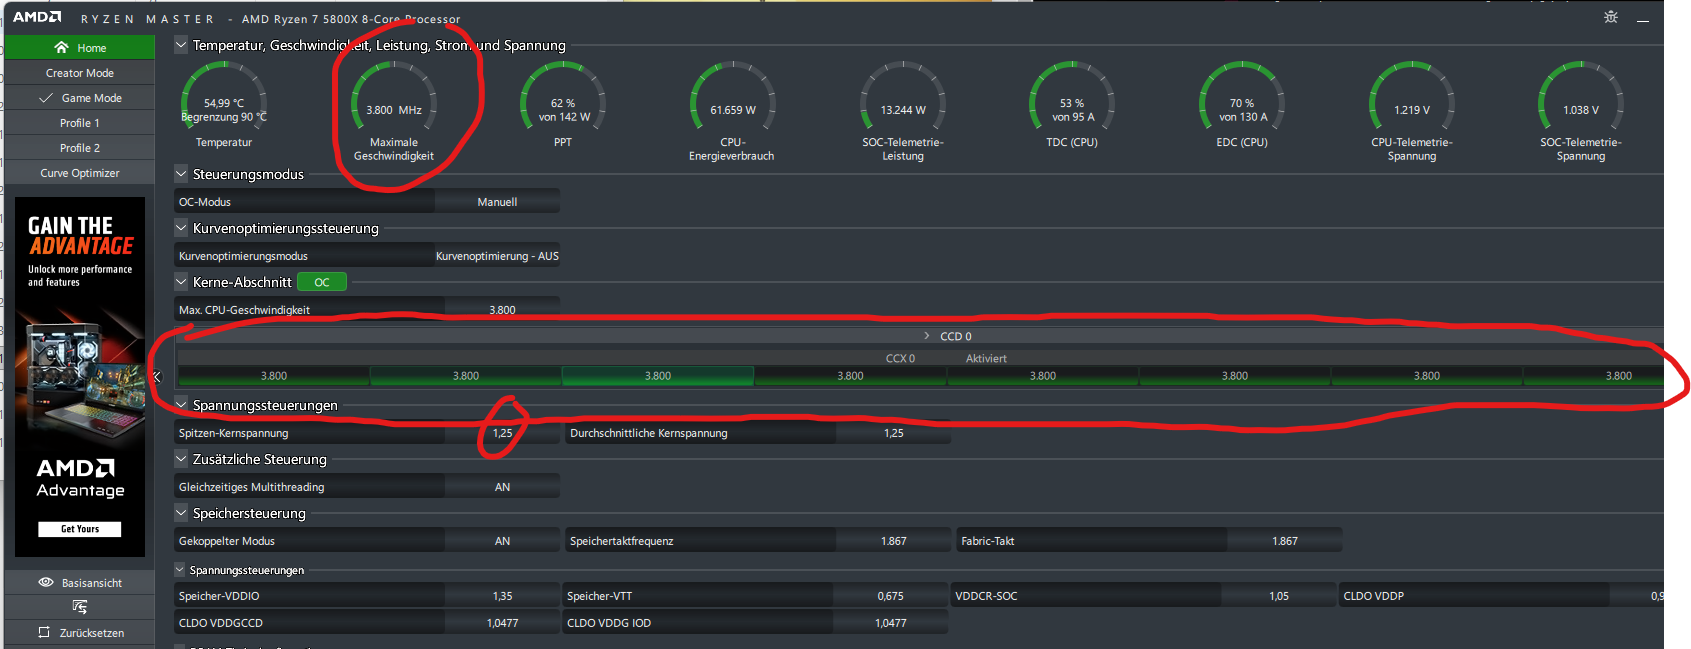Click the CCX 0 label

pos(900,358)
